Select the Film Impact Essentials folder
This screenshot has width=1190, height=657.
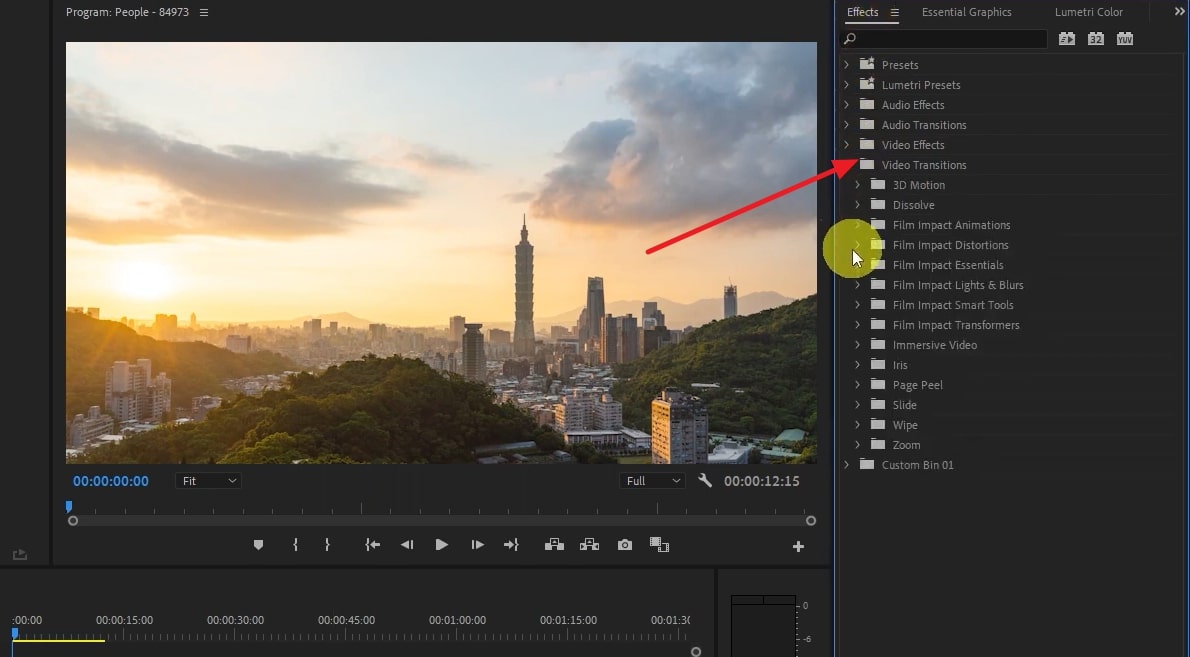pos(947,265)
